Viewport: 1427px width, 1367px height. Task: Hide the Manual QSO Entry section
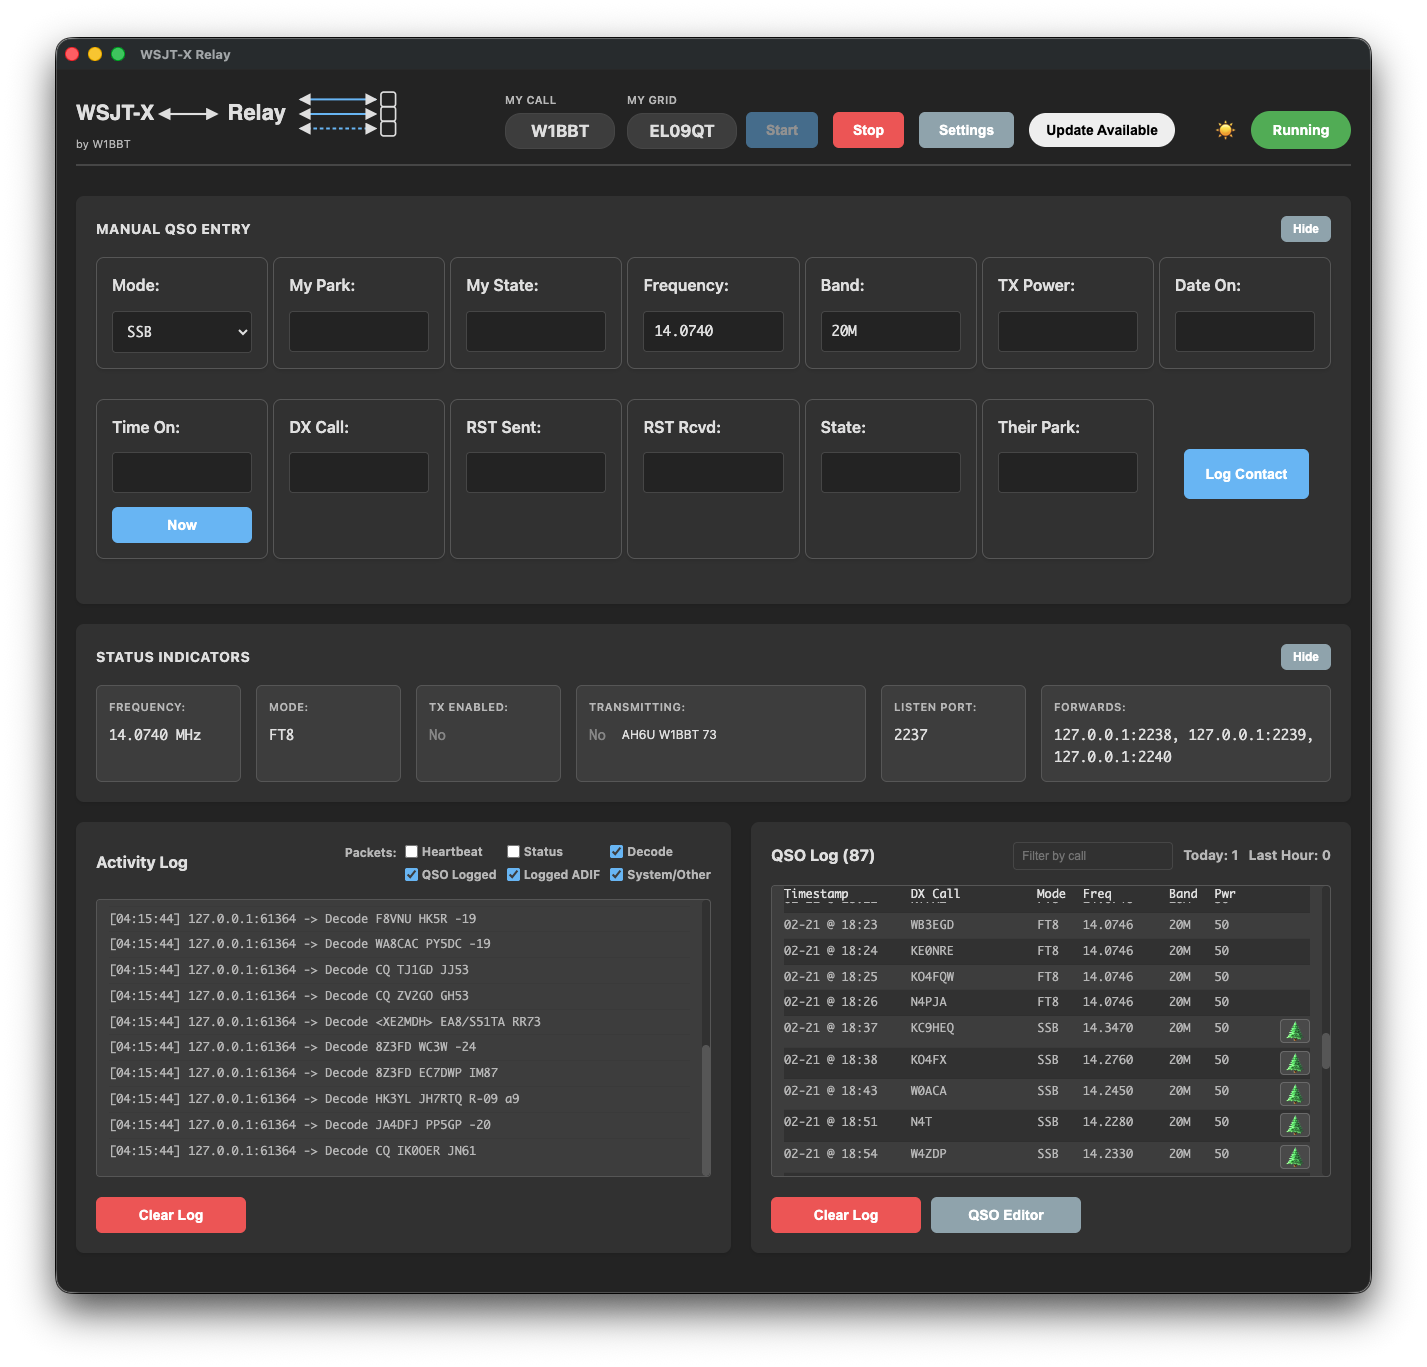(x=1305, y=228)
